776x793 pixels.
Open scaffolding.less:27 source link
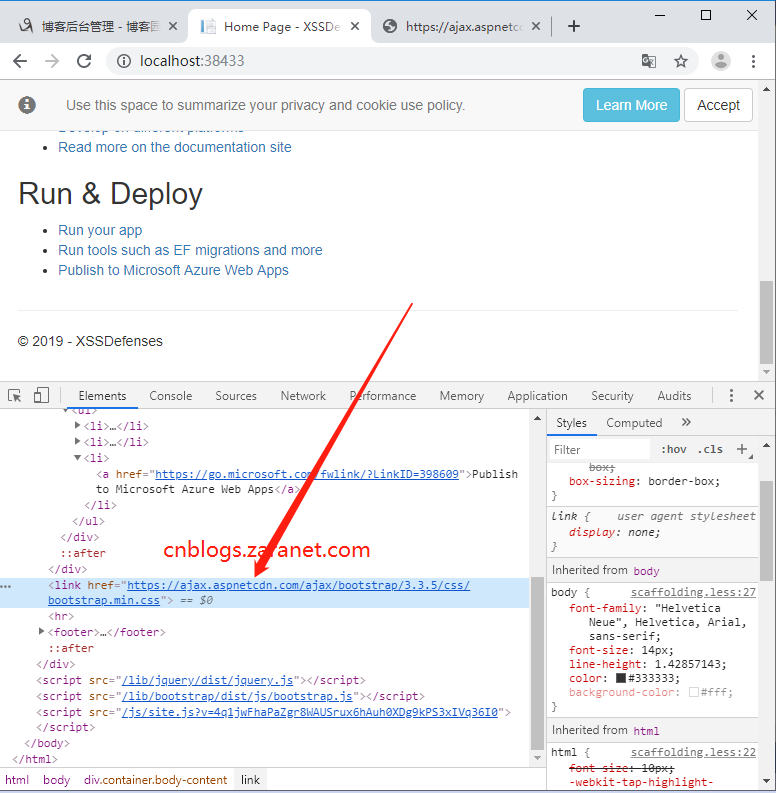pyautogui.click(x=693, y=592)
